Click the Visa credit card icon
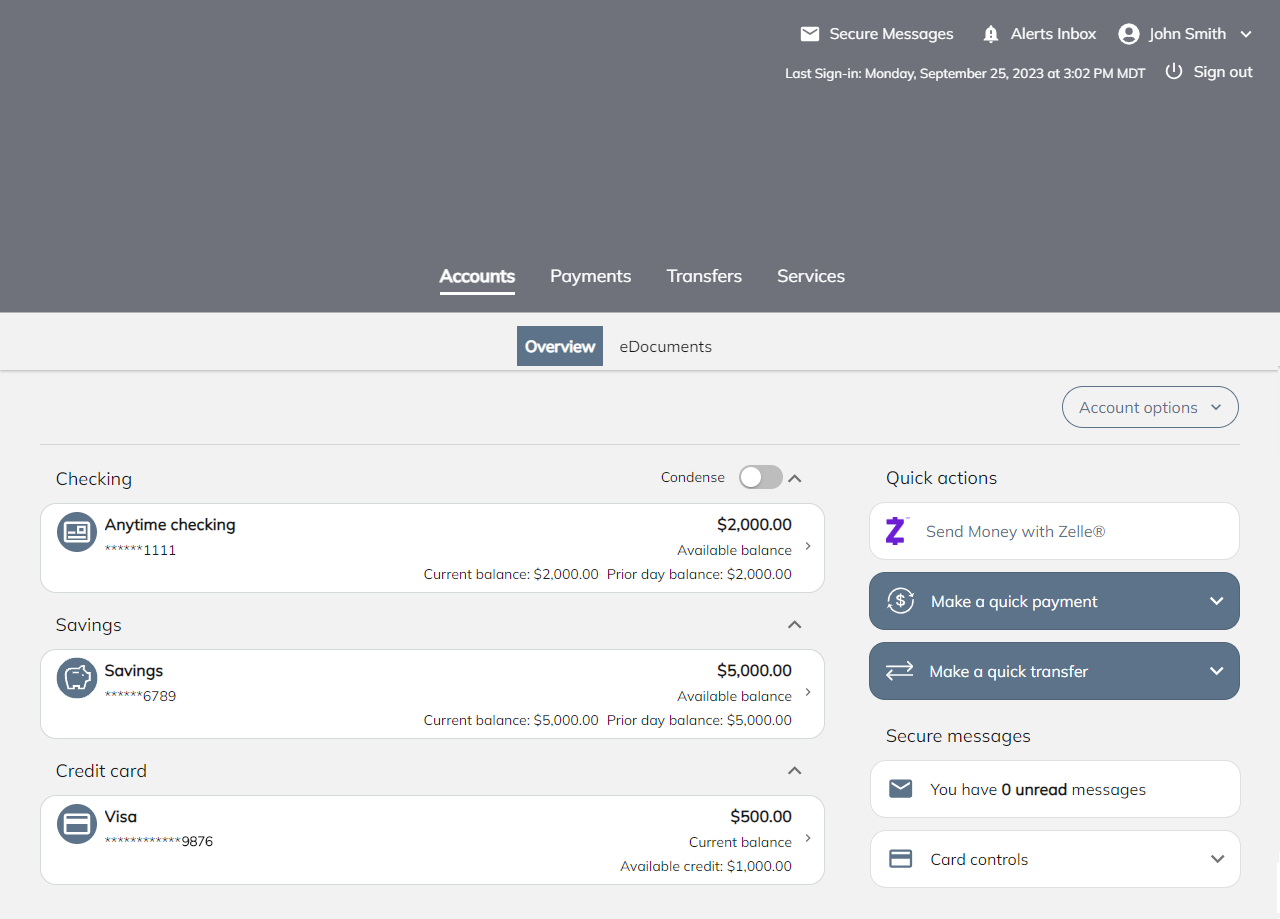The width and height of the screenshot is (1280, 919). click(x=77, y=824)
